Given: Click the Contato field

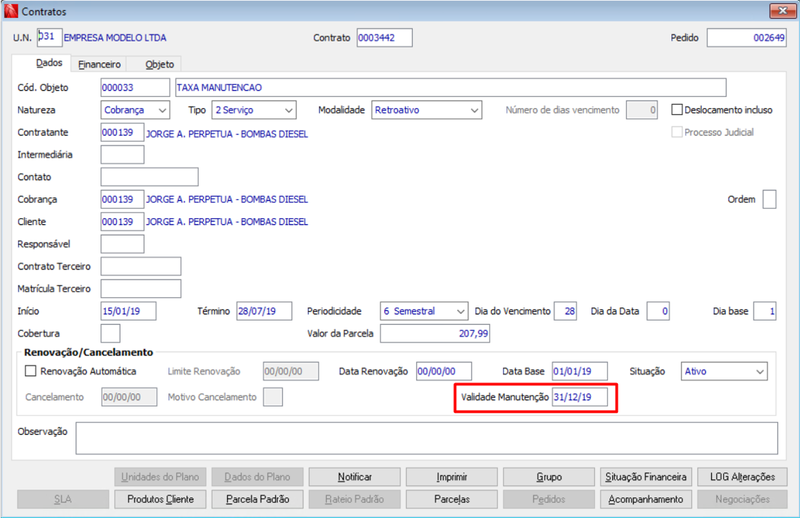Looking at the screenshot, I should 149,177.
